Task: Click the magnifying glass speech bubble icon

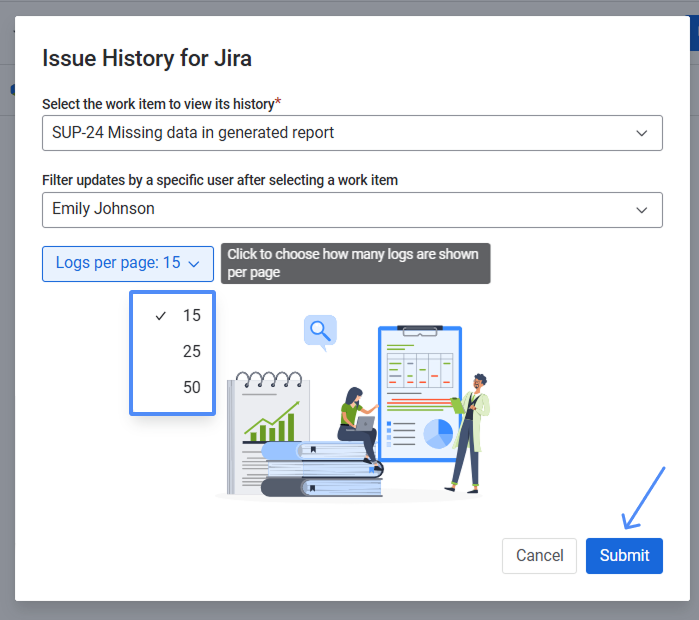Action: pos(320,331)
